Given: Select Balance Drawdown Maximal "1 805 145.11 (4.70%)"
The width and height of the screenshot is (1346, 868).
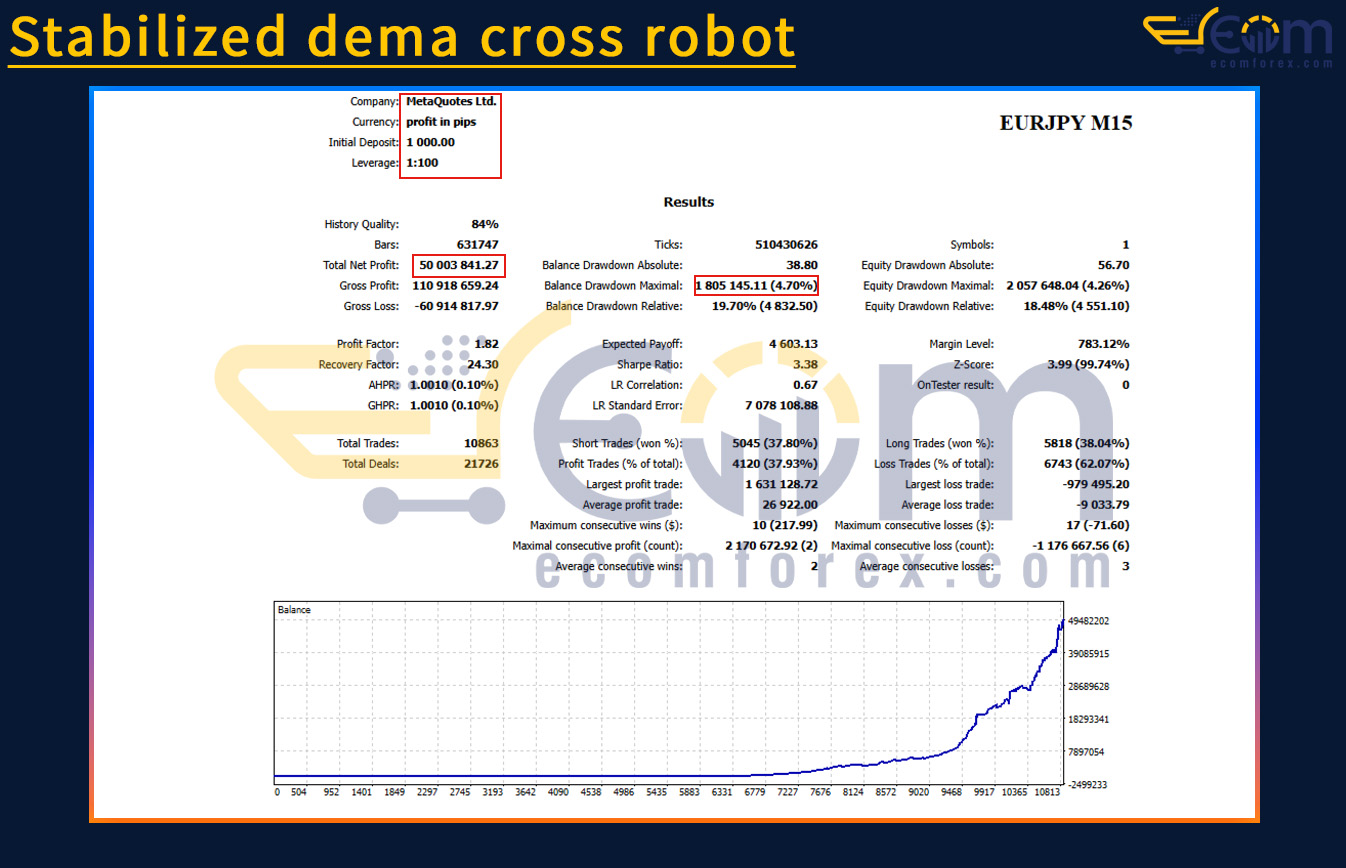Looking at the screenshot, I should 757,285.
